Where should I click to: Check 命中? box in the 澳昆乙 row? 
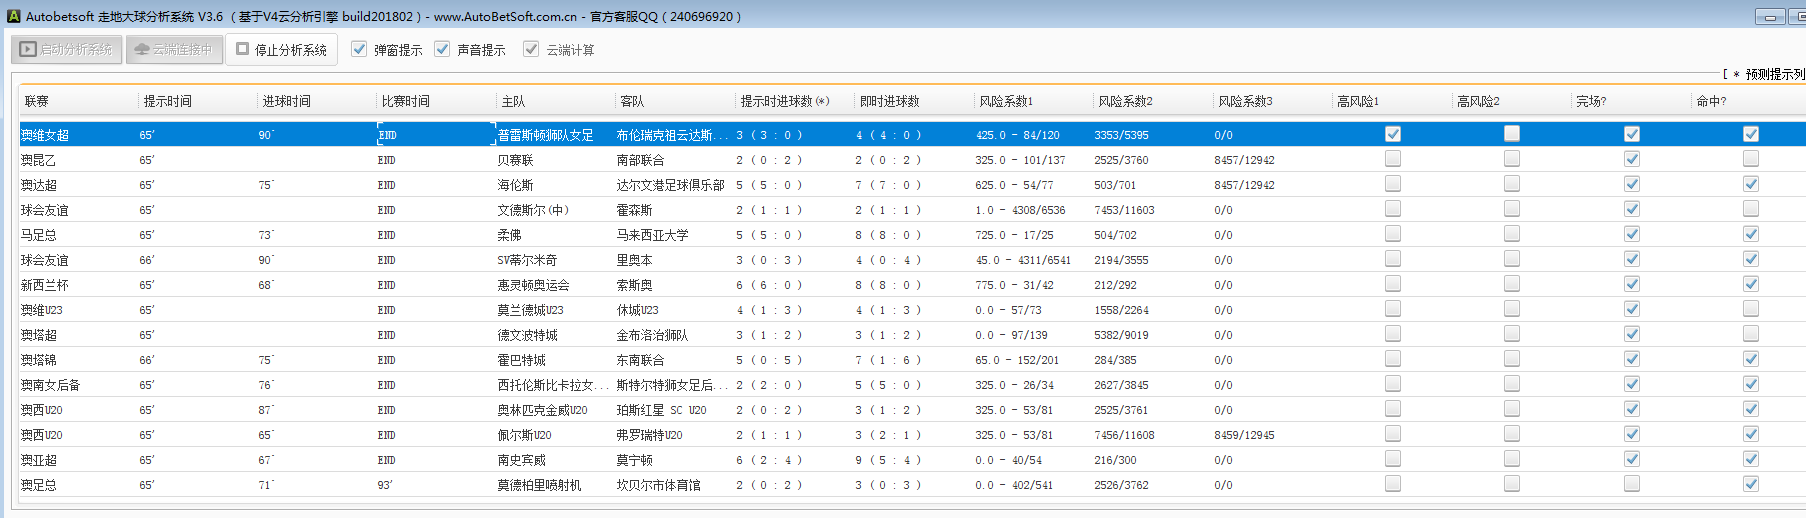point(1751,159)
